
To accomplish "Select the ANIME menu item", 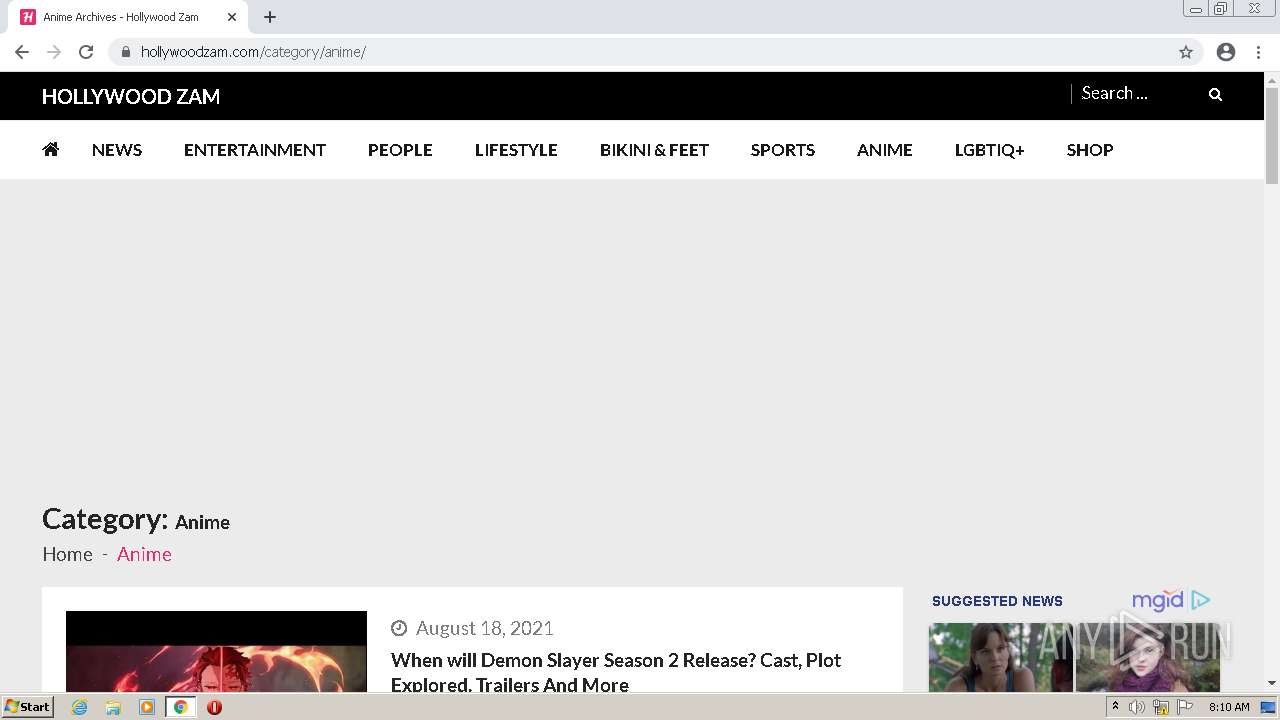I will [x=885, y=150].
